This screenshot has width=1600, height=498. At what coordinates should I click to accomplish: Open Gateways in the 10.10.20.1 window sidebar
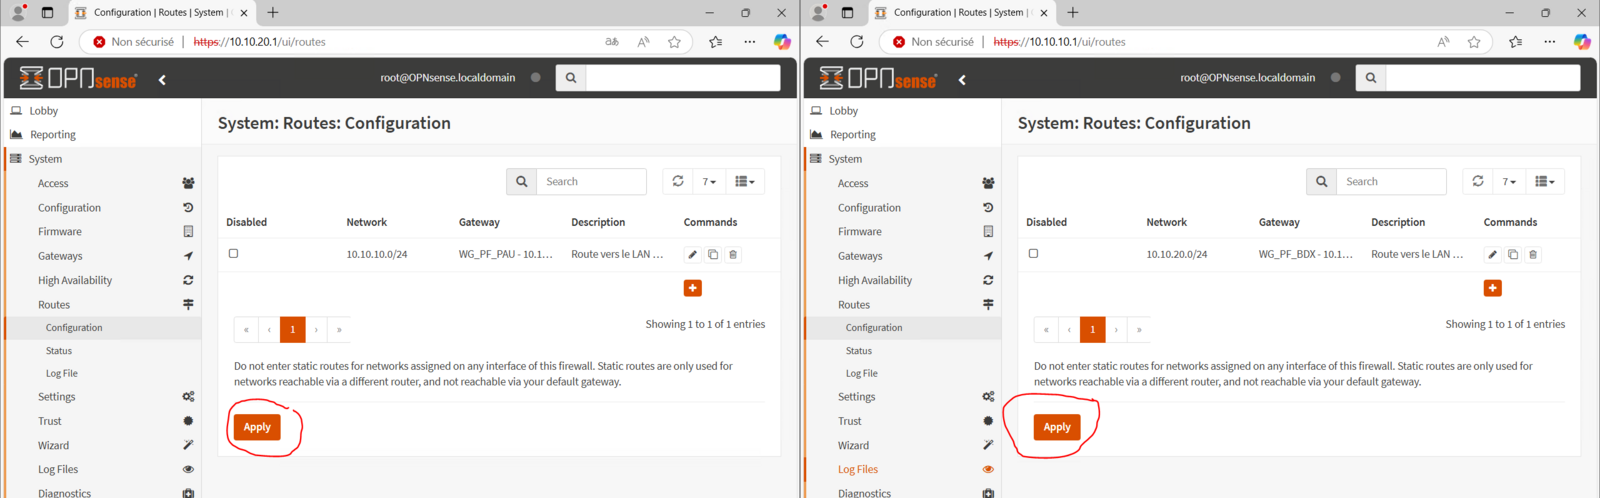click(x=60, y=256)
